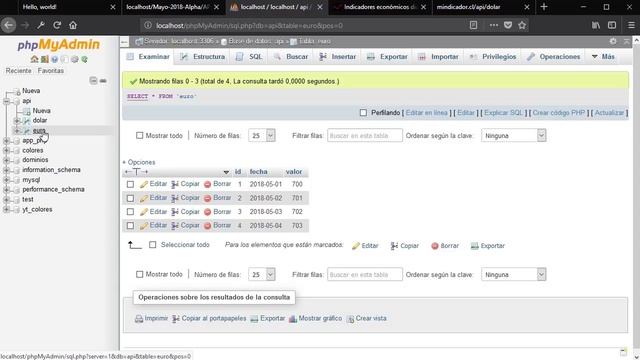Click the Editar en línea link
The width and height of the screenshot is (640, 360).
pos(427,113)
